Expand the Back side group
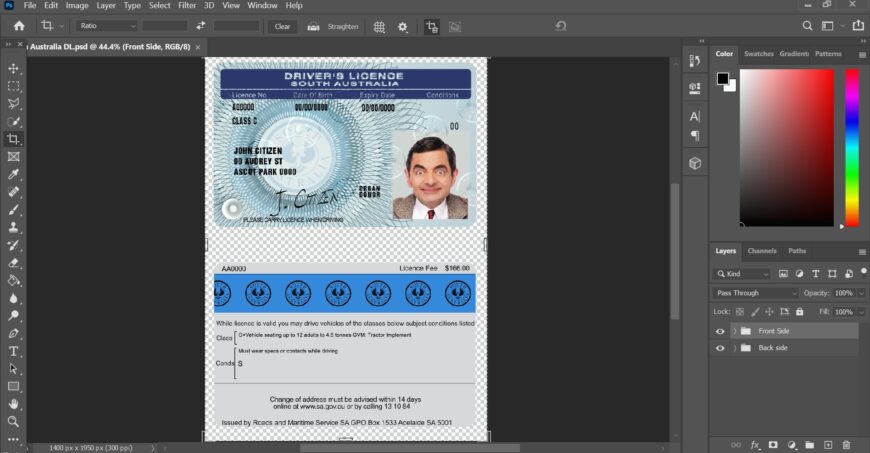The height and width of the screenshot is (453, 870). 735,348
